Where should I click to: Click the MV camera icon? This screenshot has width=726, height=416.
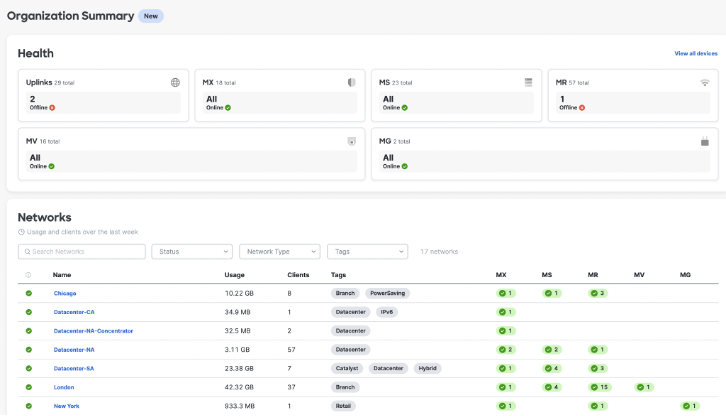351,142
